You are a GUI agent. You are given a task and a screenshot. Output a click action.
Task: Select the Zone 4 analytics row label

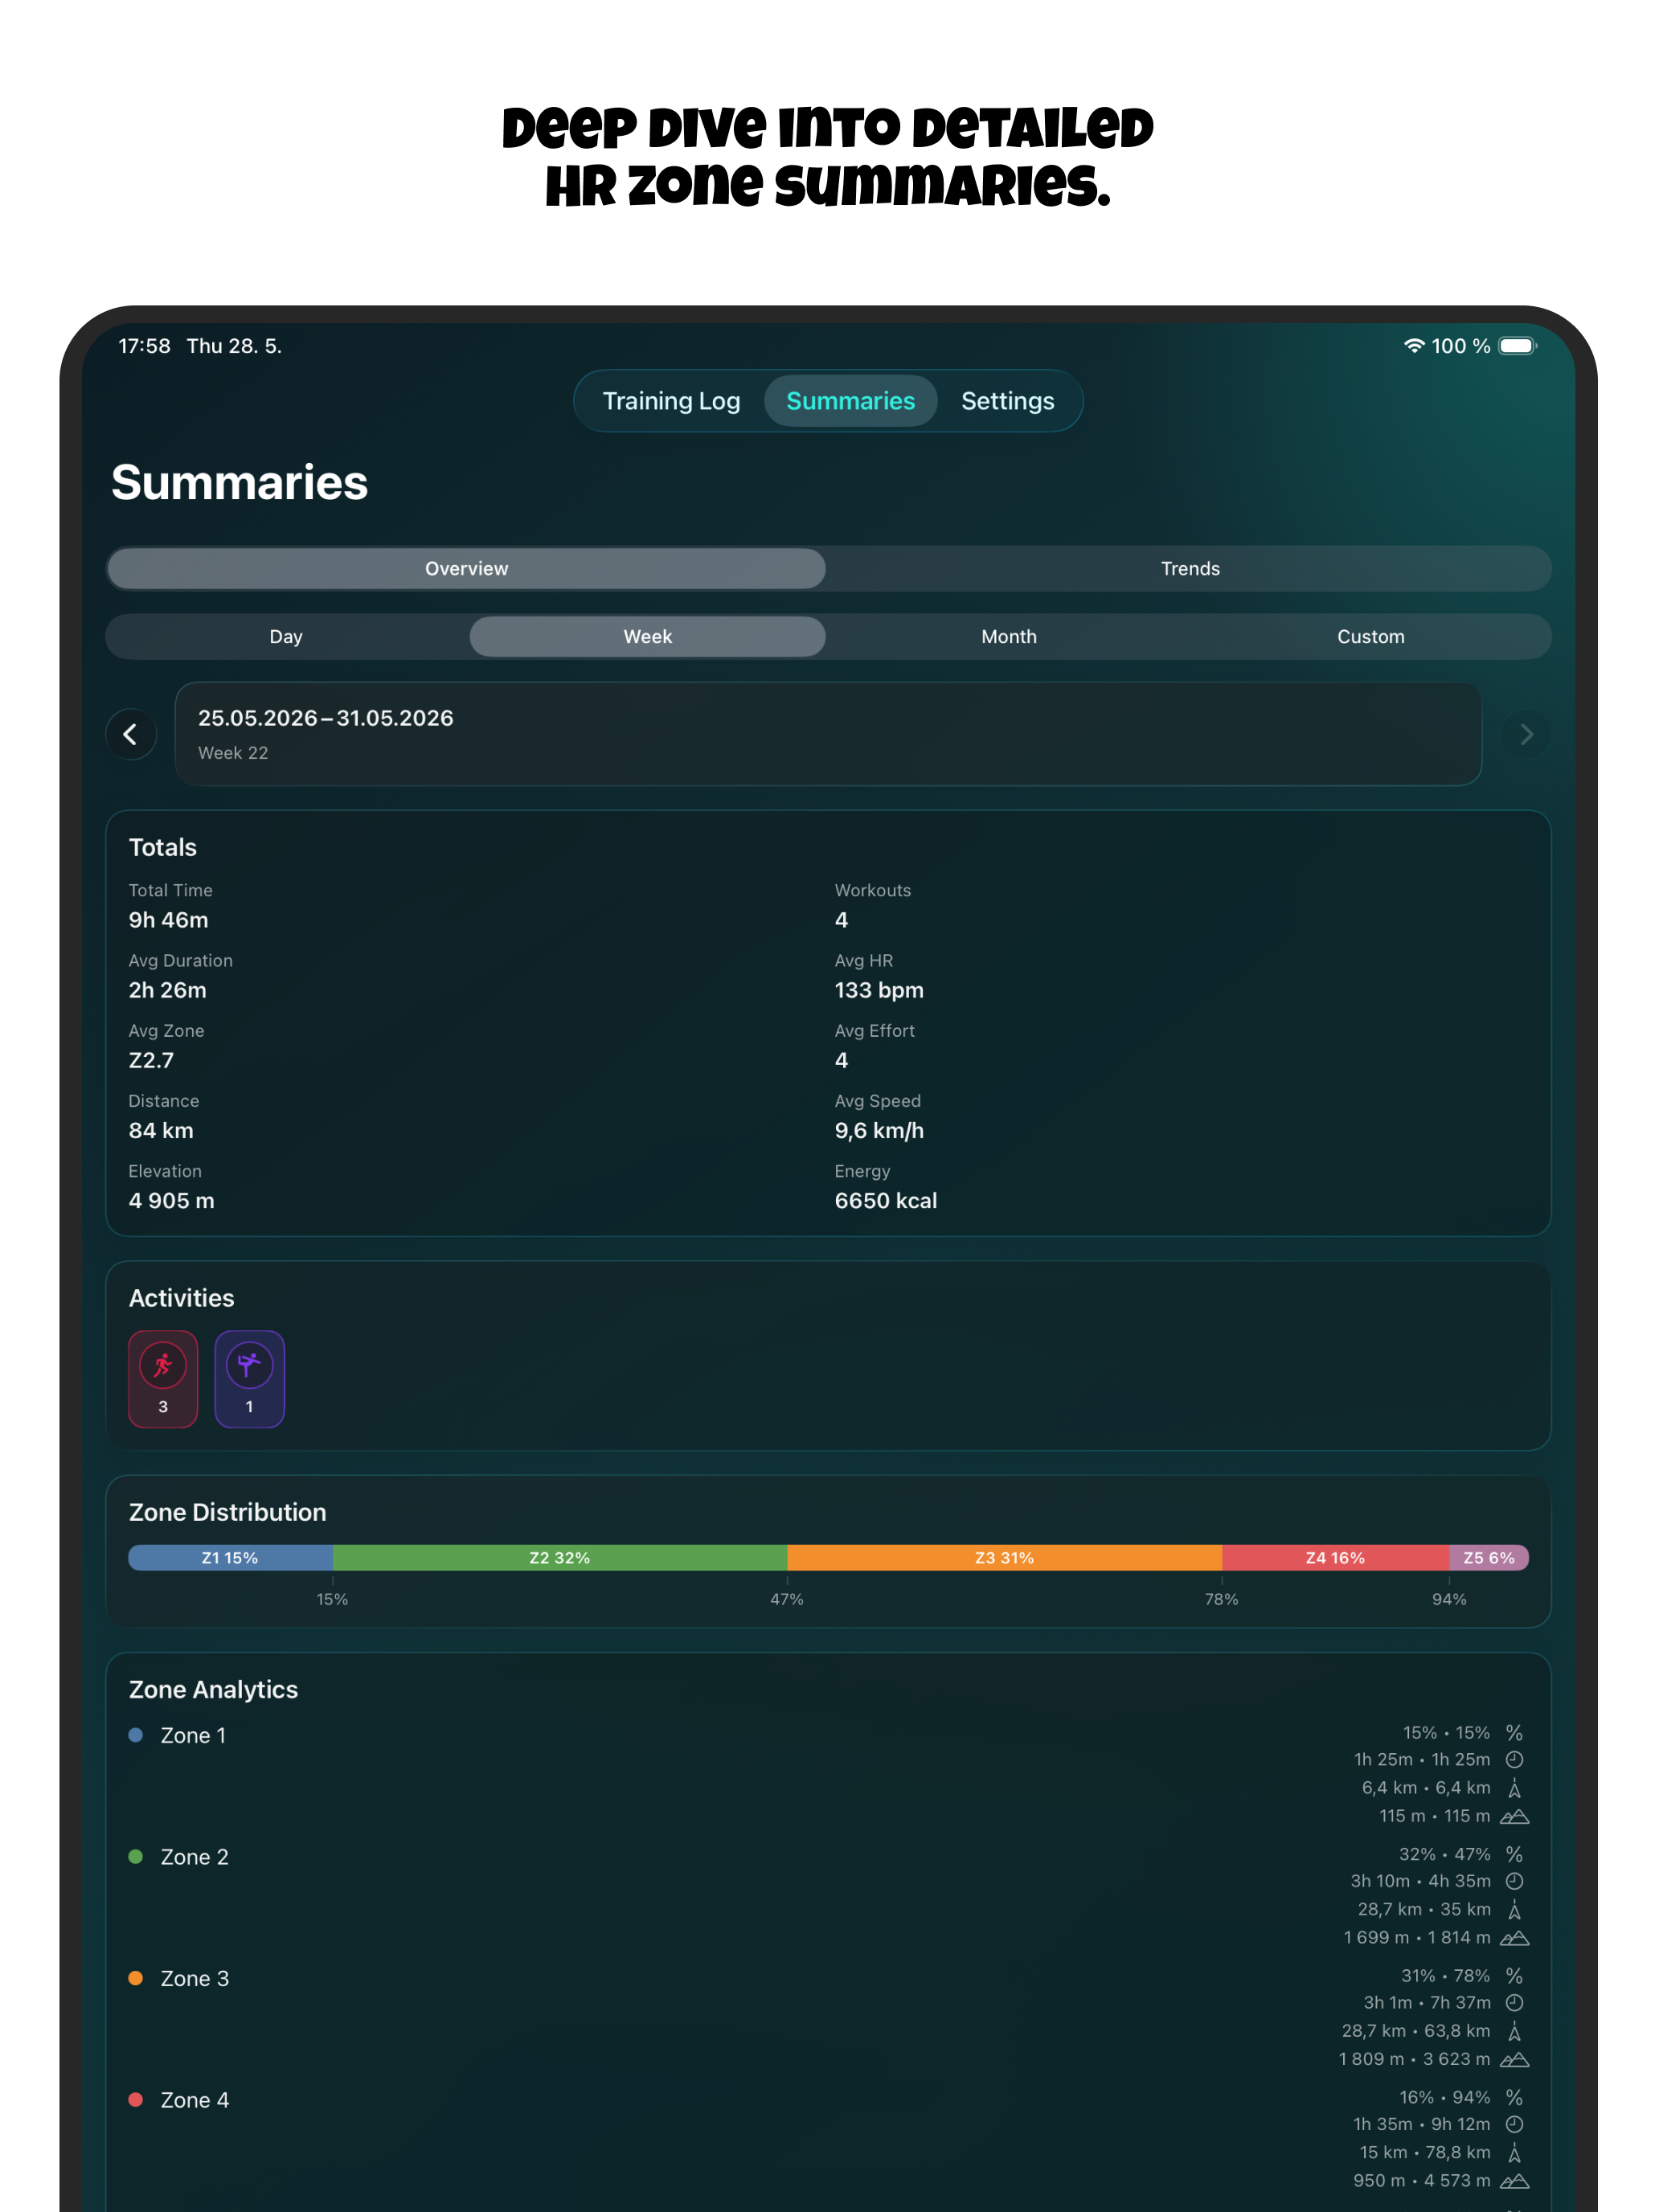(x=195, y=2101)
